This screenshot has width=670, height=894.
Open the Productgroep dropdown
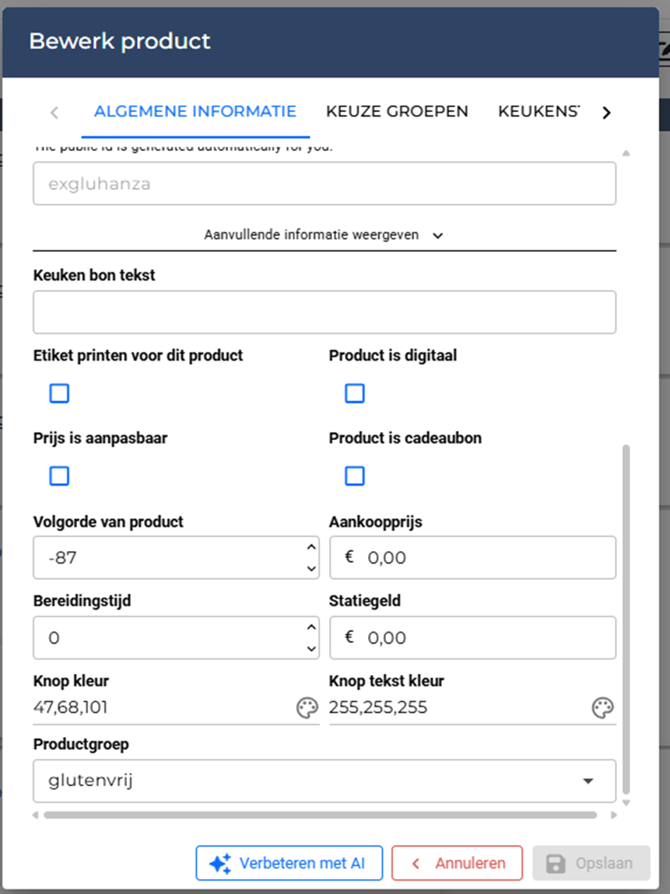tap(324, 780)
